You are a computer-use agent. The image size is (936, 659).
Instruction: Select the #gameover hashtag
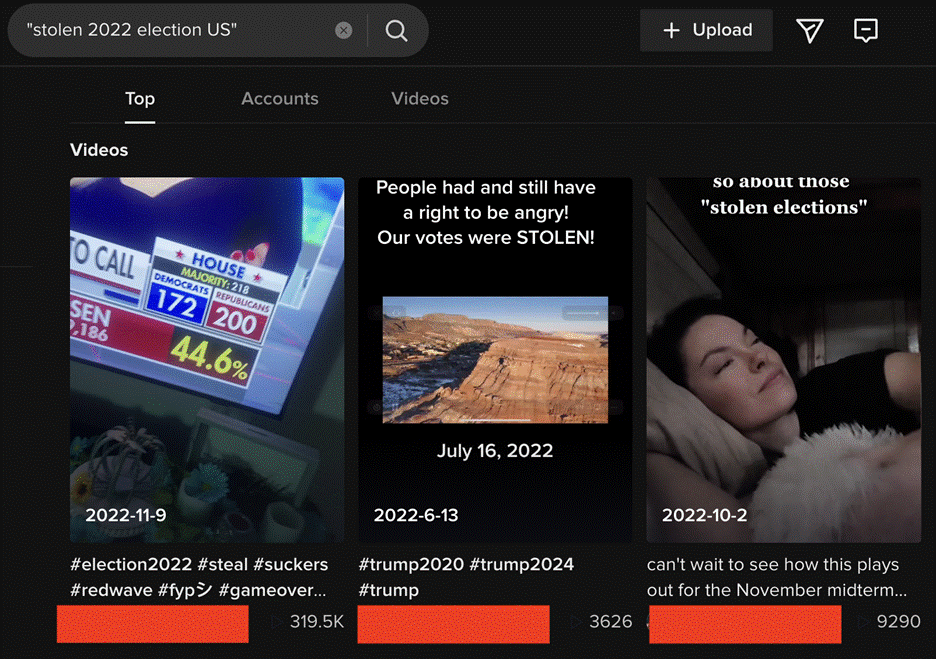(x=272, y=590)
